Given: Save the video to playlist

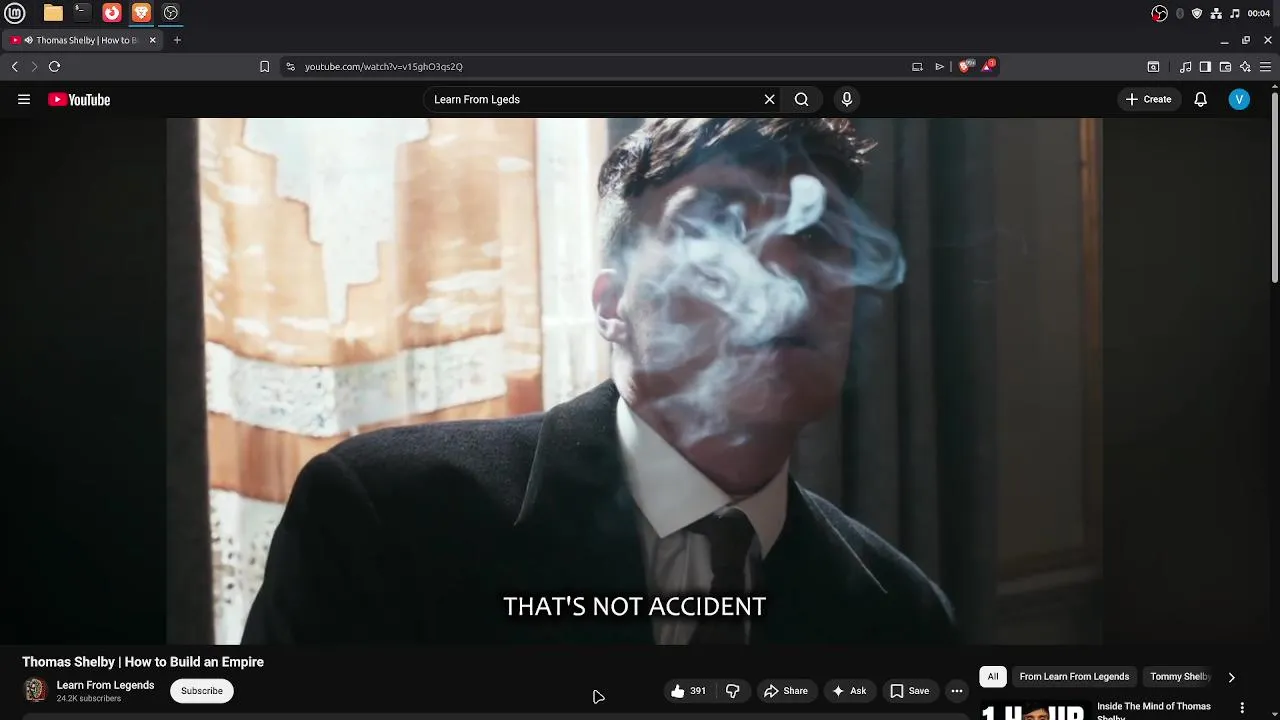Looking at the screenshot, I should pos(910,691).
